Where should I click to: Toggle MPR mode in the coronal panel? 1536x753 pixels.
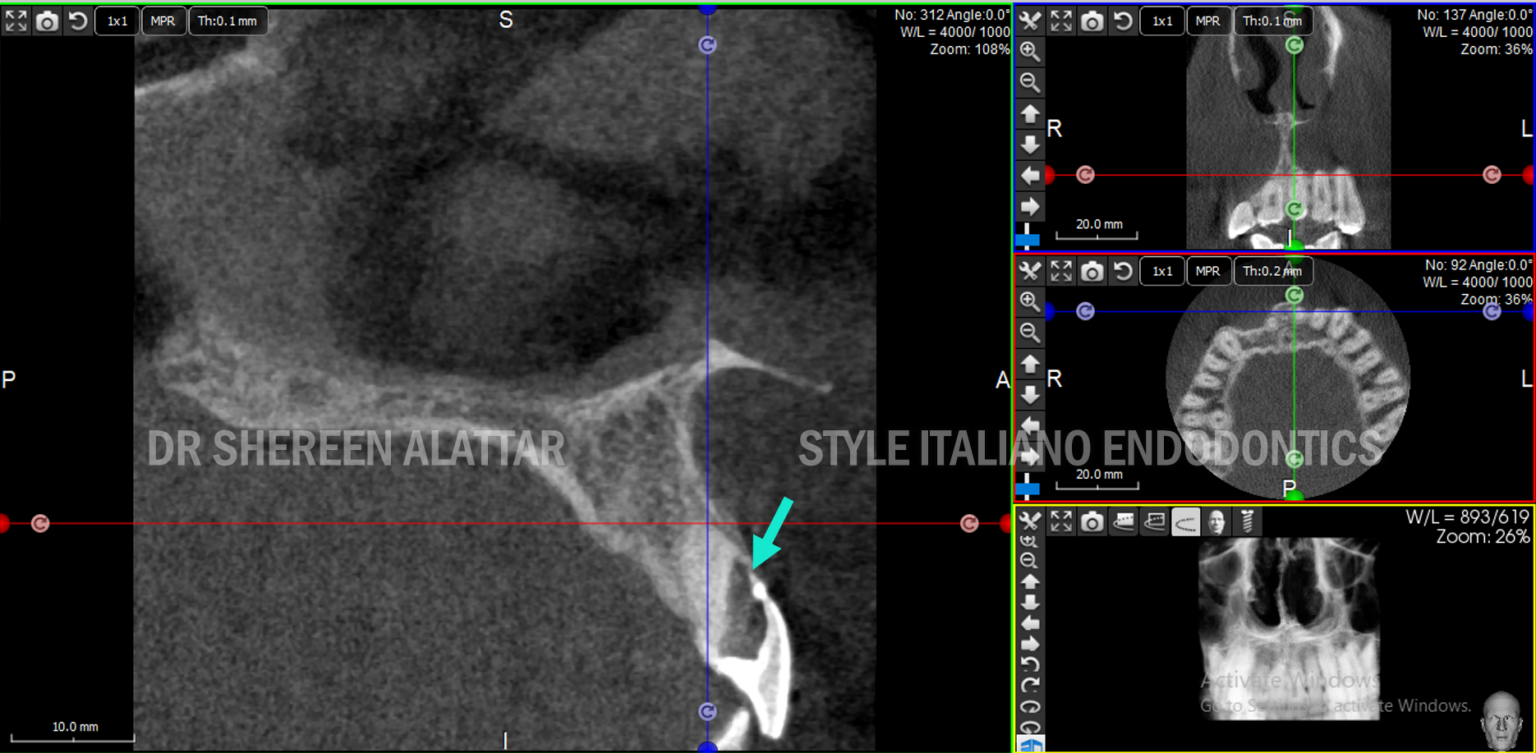[x=1208, y=20]
